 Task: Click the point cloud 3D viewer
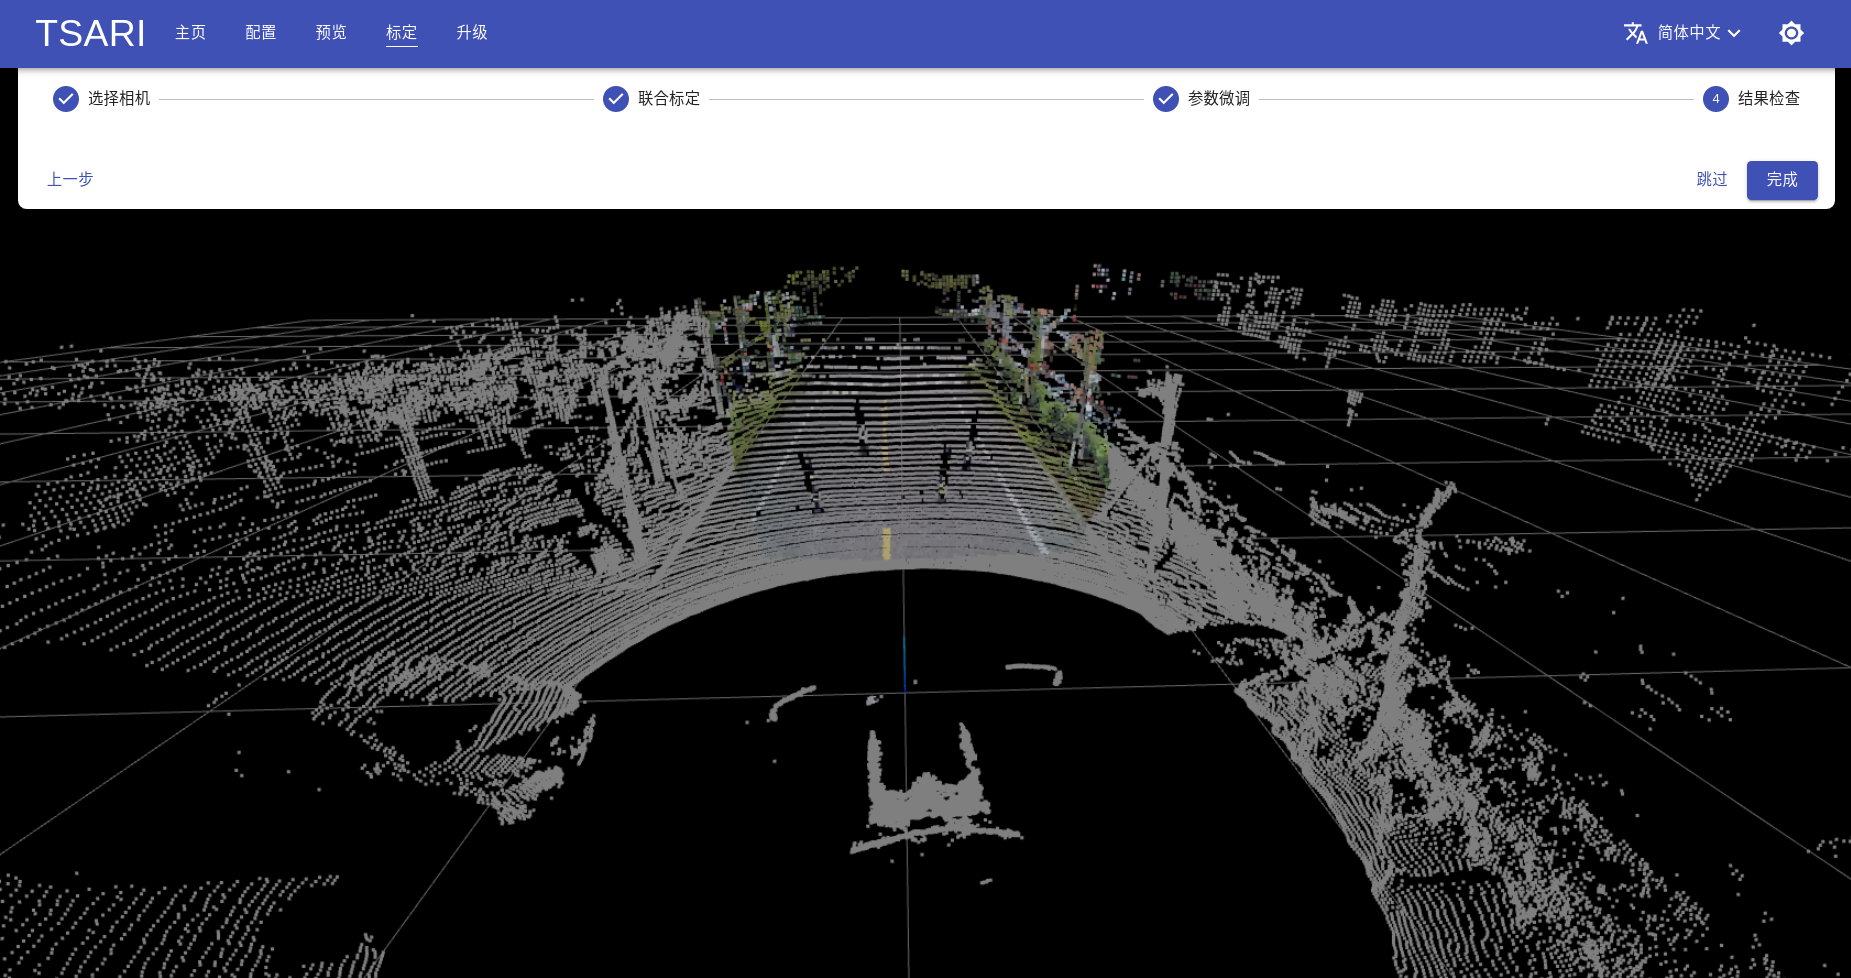coord(925,594)
